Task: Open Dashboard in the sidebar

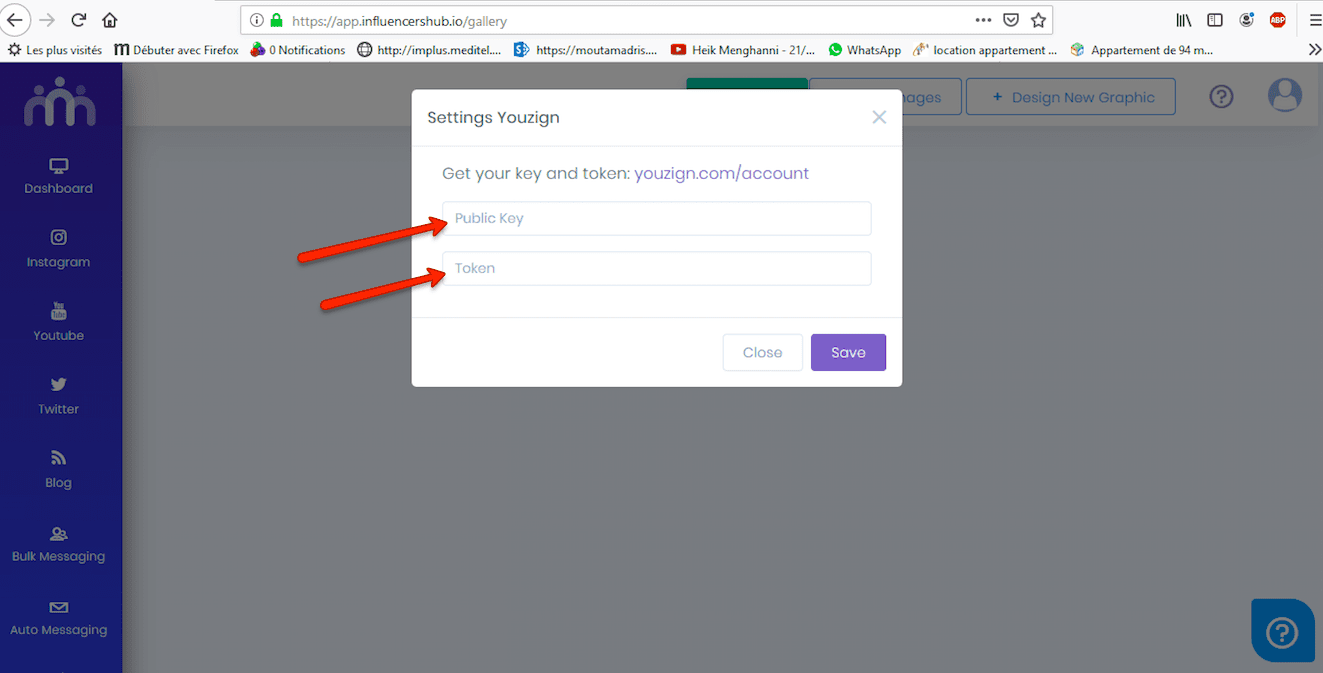Action: [x=58, y=176]
